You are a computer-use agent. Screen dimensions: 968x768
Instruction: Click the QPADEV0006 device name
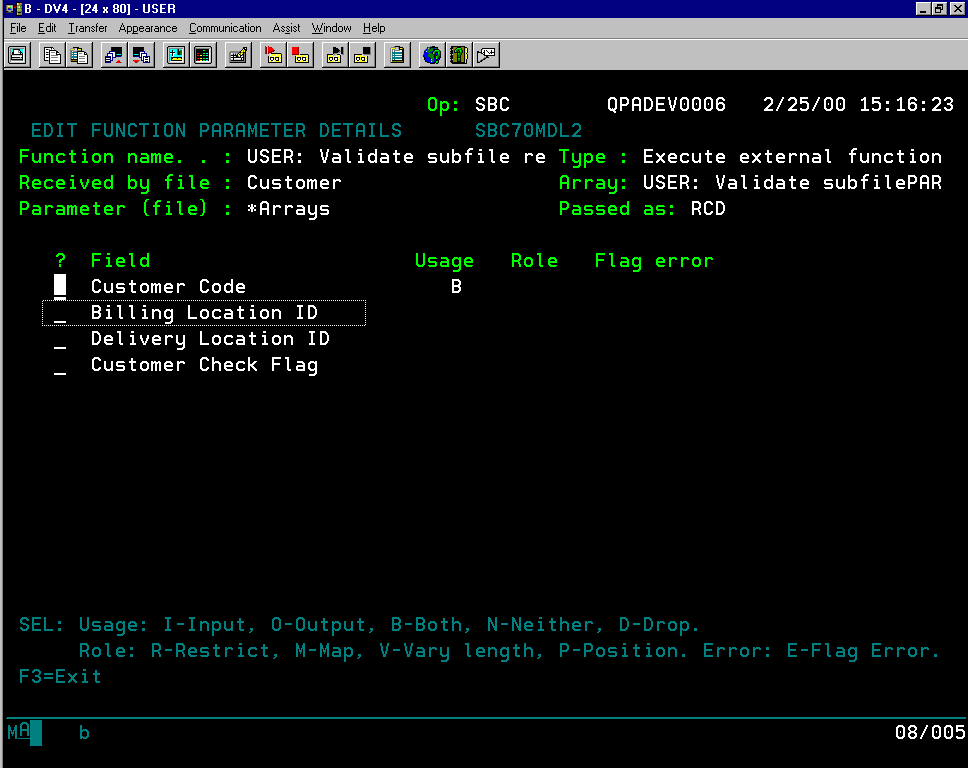click(x=666, y=104)
